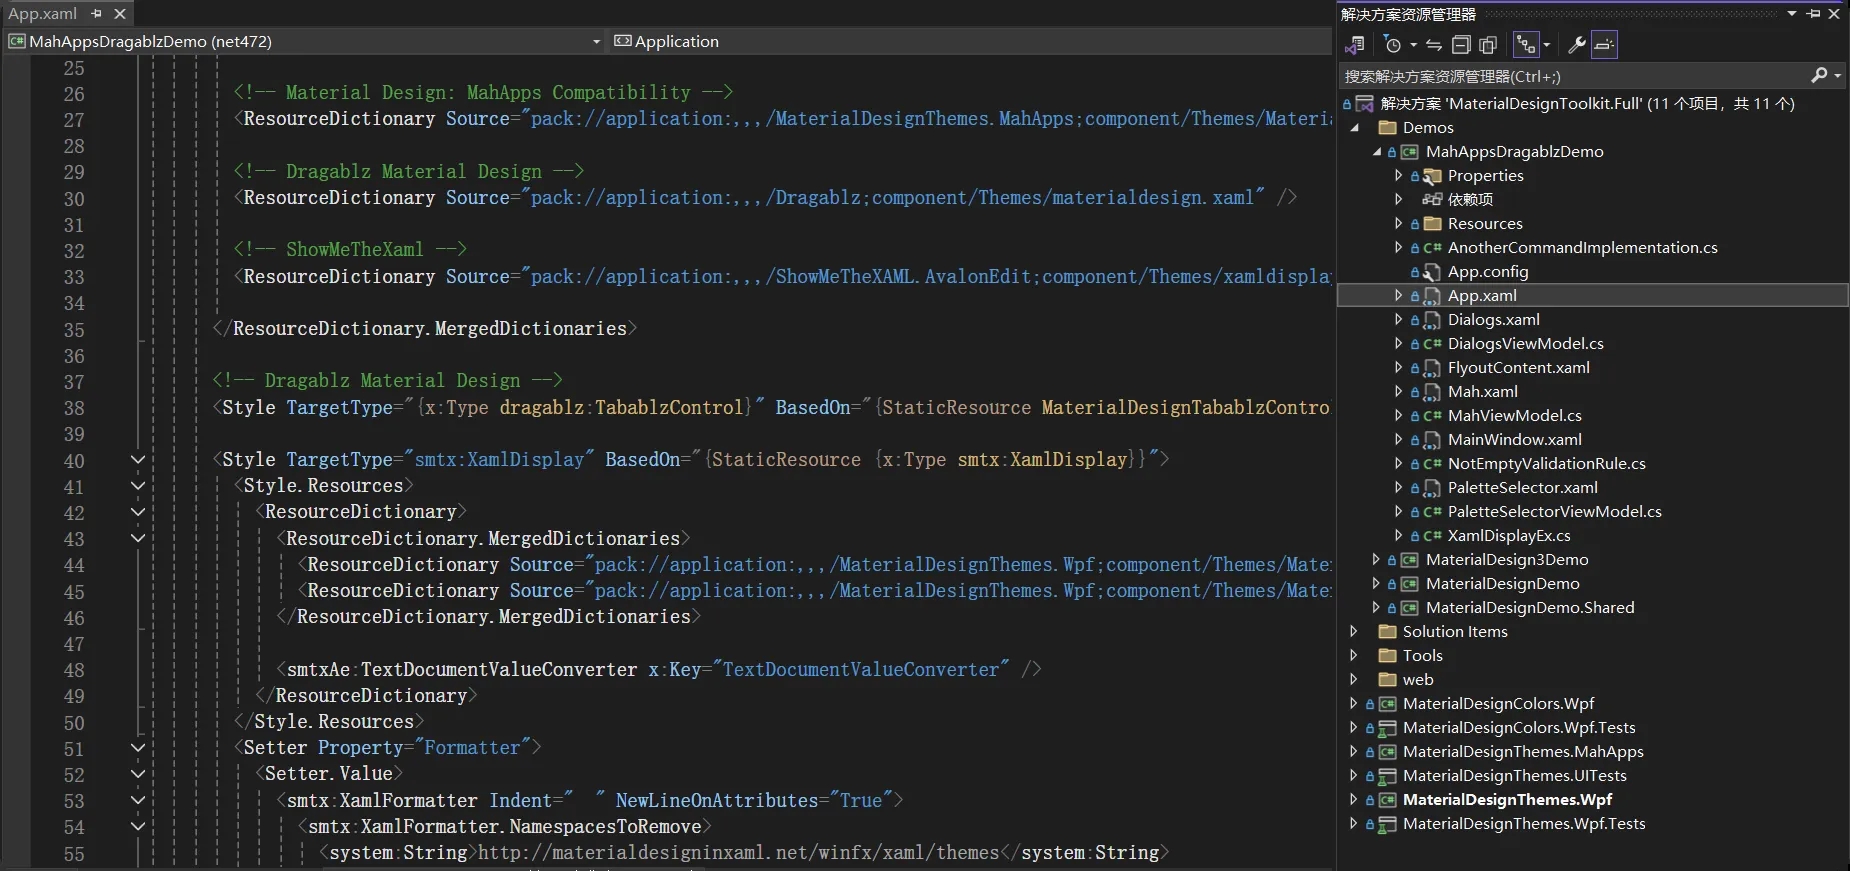Click the Solution/Folder view switch icon

point(1355,45)
